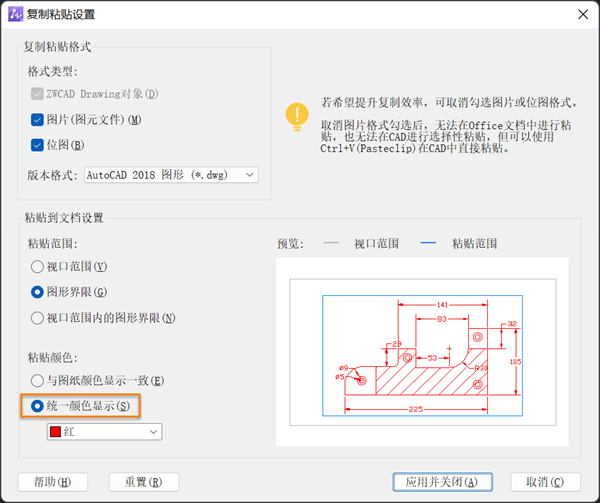The image size is (600, 503).
Task: Click the 帮助(H) button
Action: click(x=53, y=482)
